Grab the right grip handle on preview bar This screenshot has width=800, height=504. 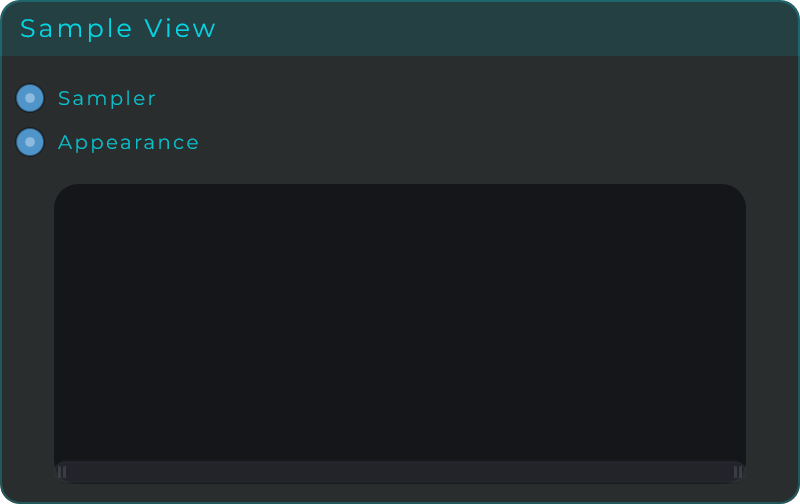click(738, 472)
